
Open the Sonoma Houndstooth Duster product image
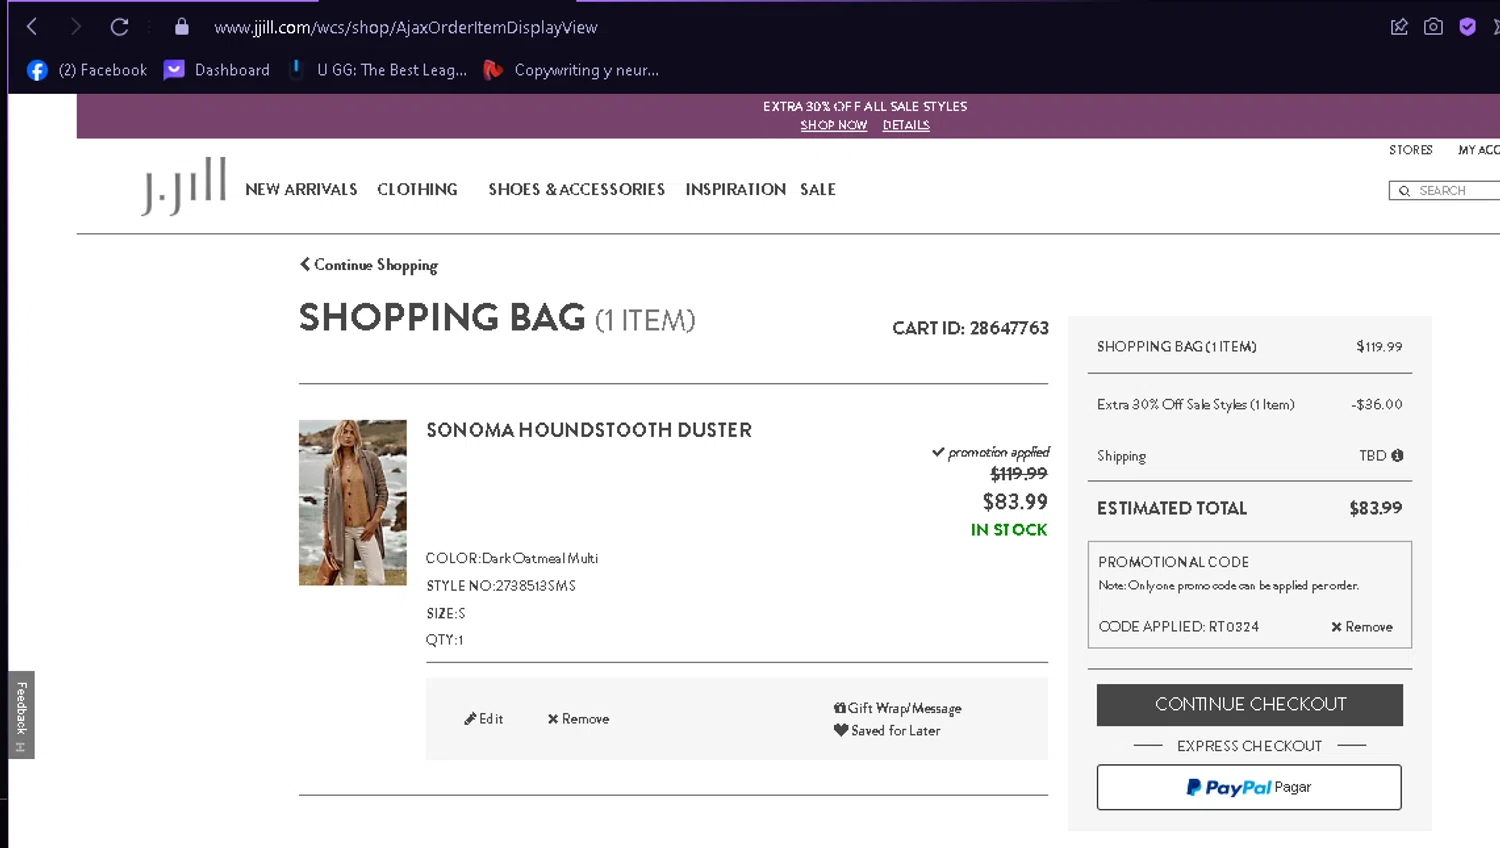point(353,502)
